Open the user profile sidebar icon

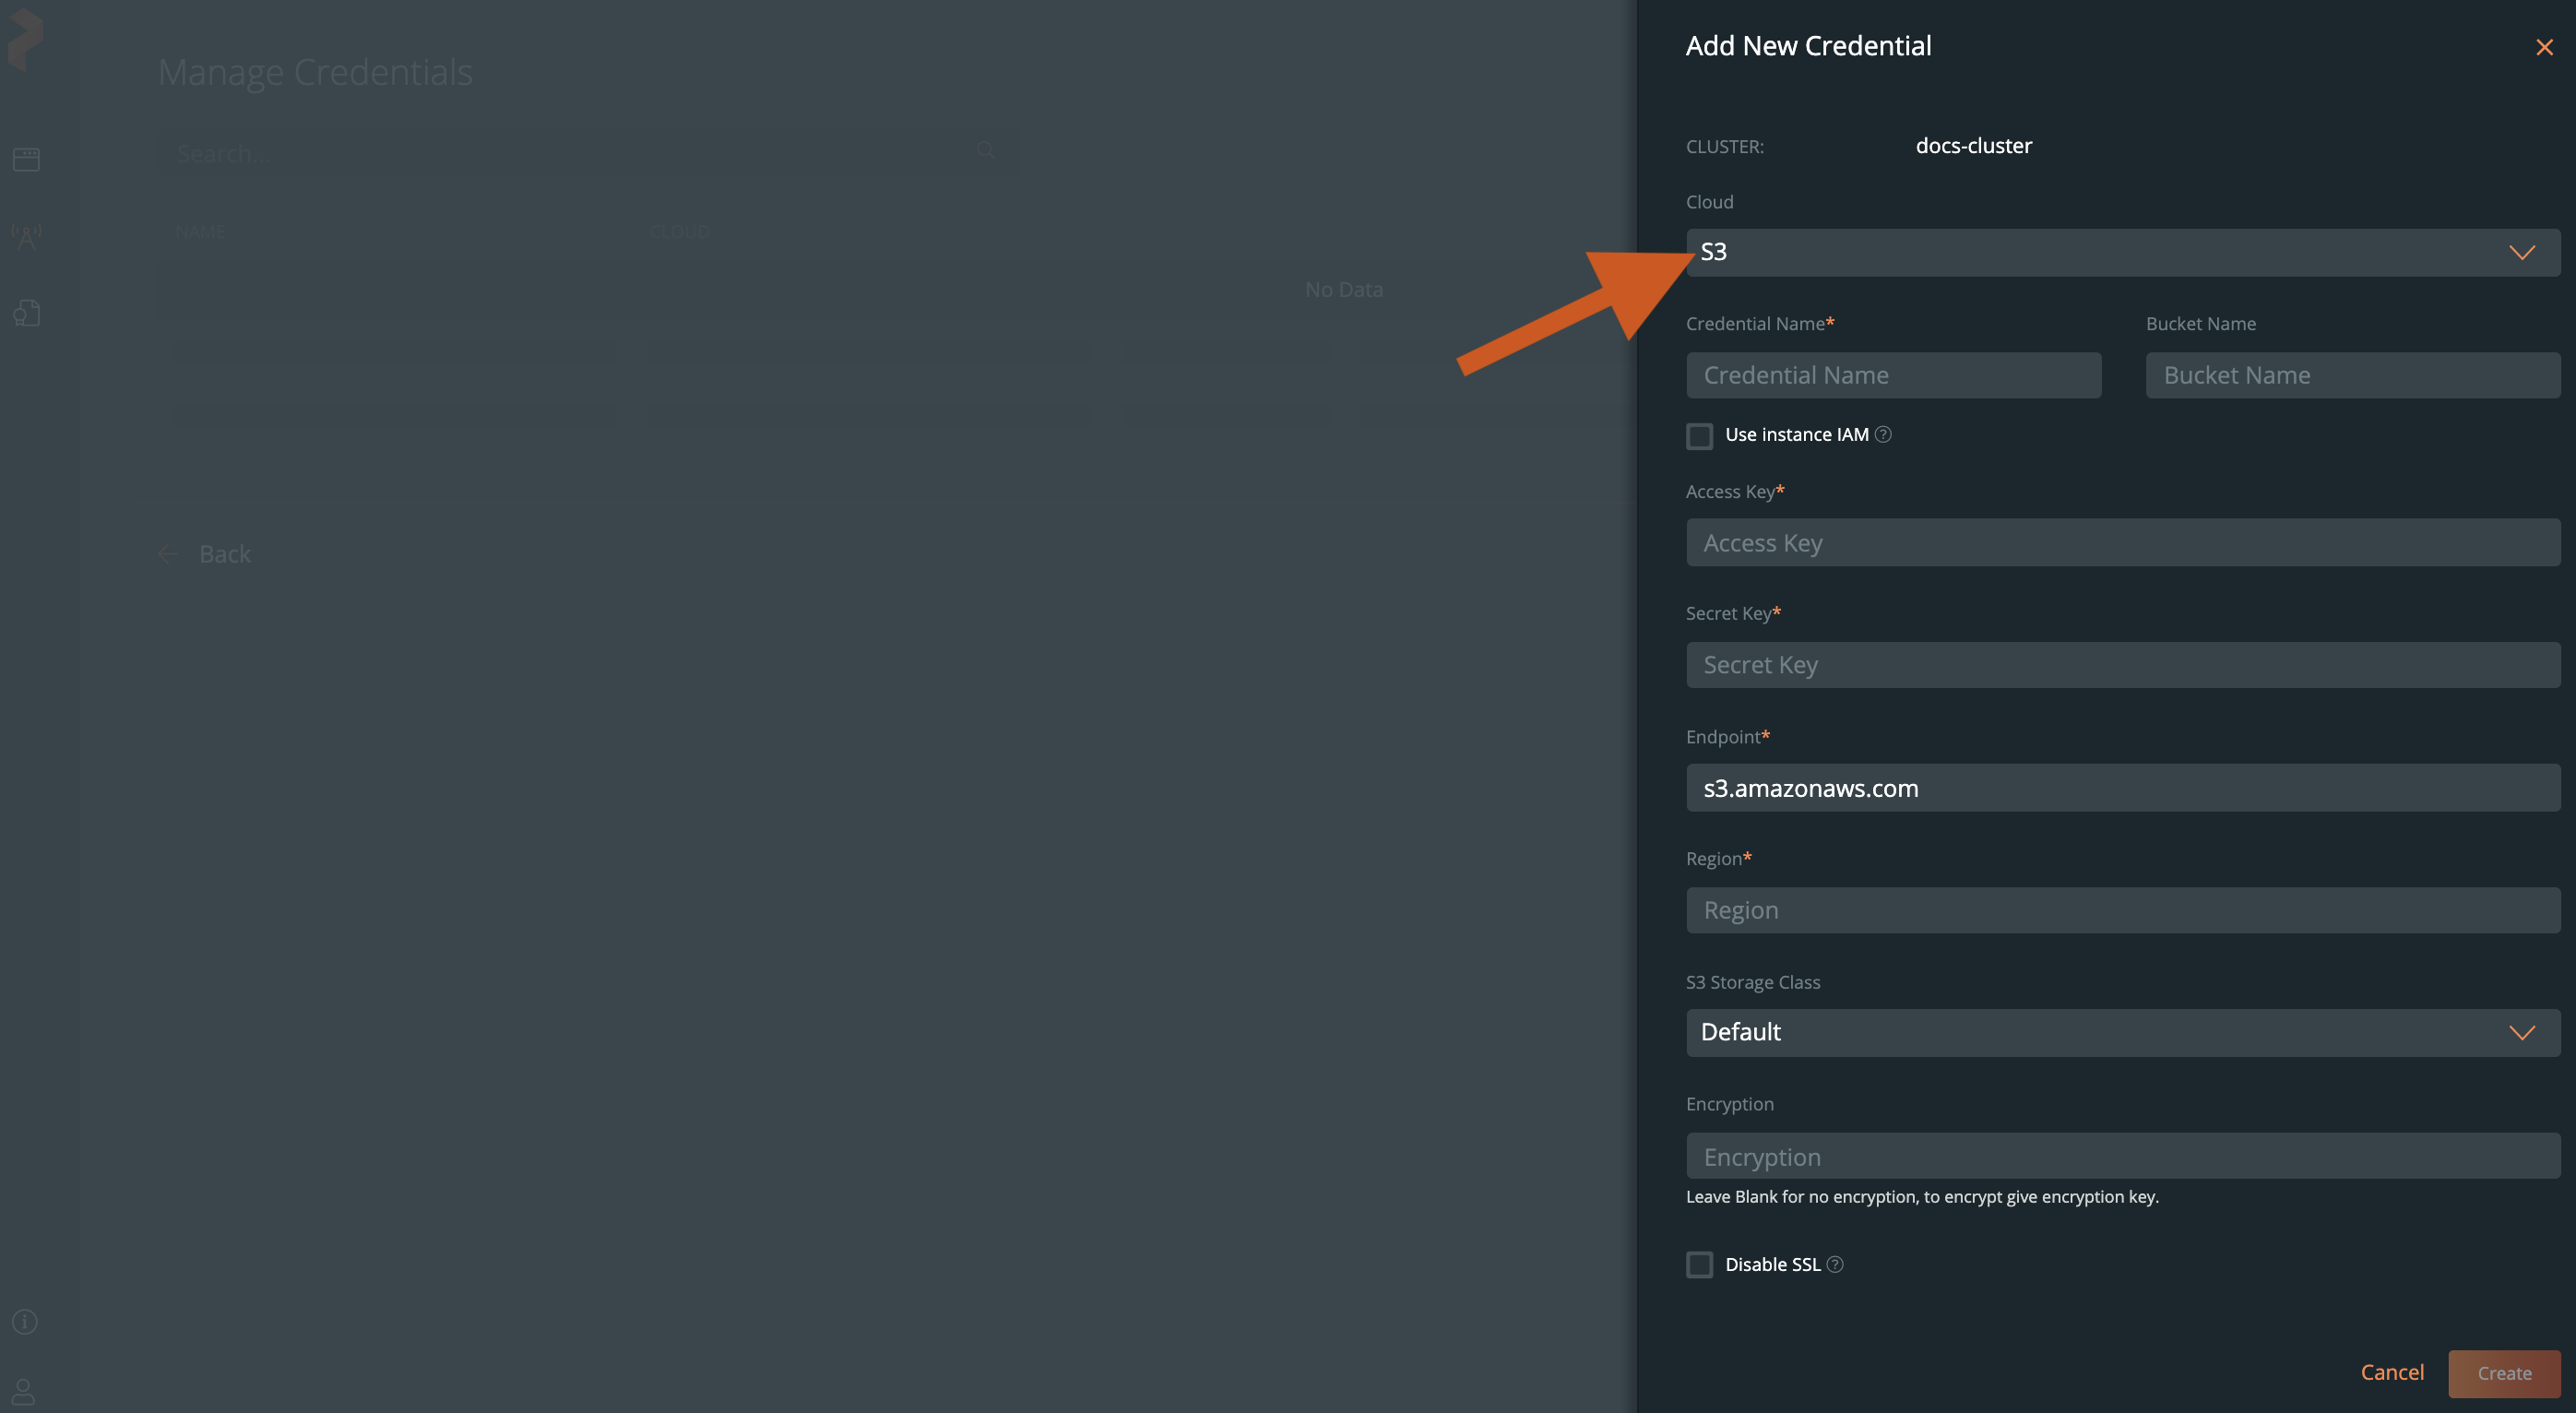[24, 1391]
